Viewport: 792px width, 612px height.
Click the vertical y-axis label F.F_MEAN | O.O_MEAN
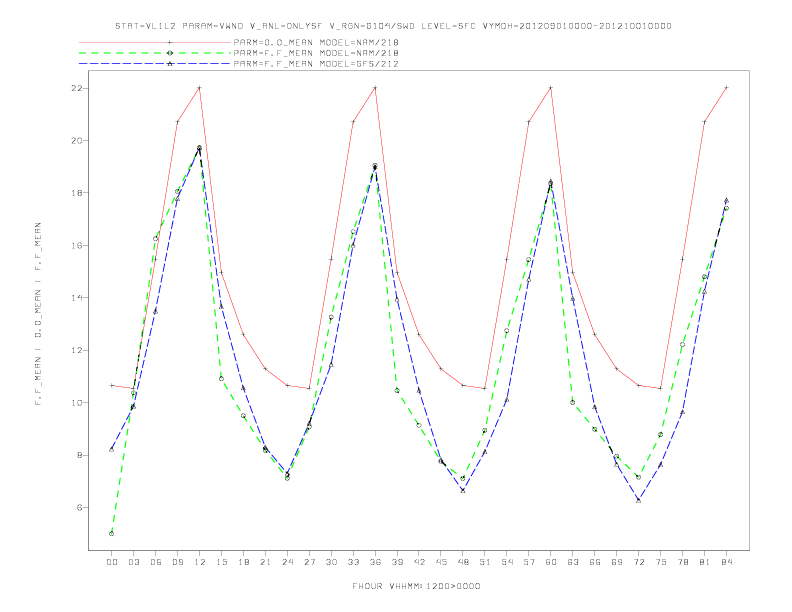tap(38, 314)
